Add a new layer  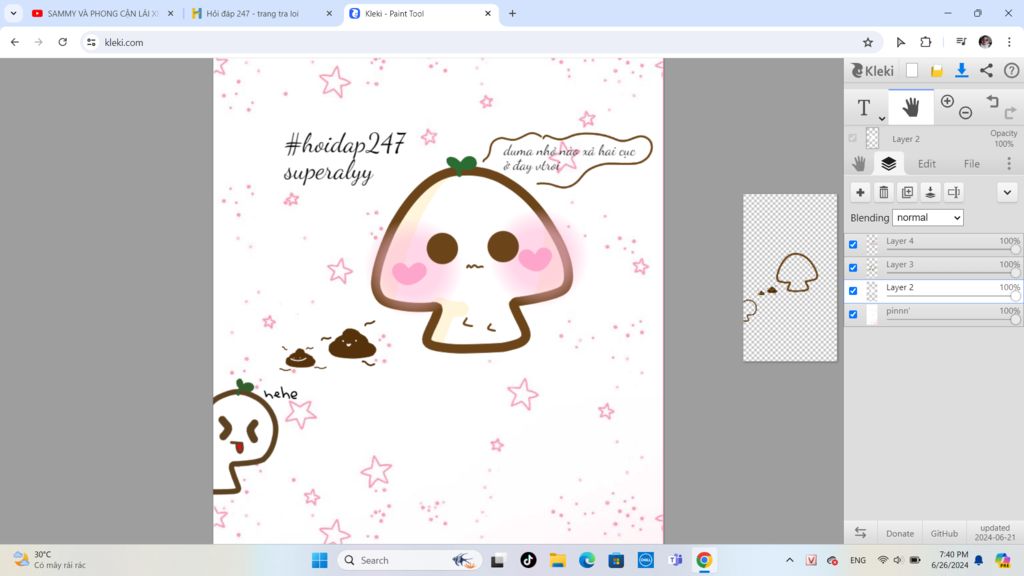[x=860, y=192]
